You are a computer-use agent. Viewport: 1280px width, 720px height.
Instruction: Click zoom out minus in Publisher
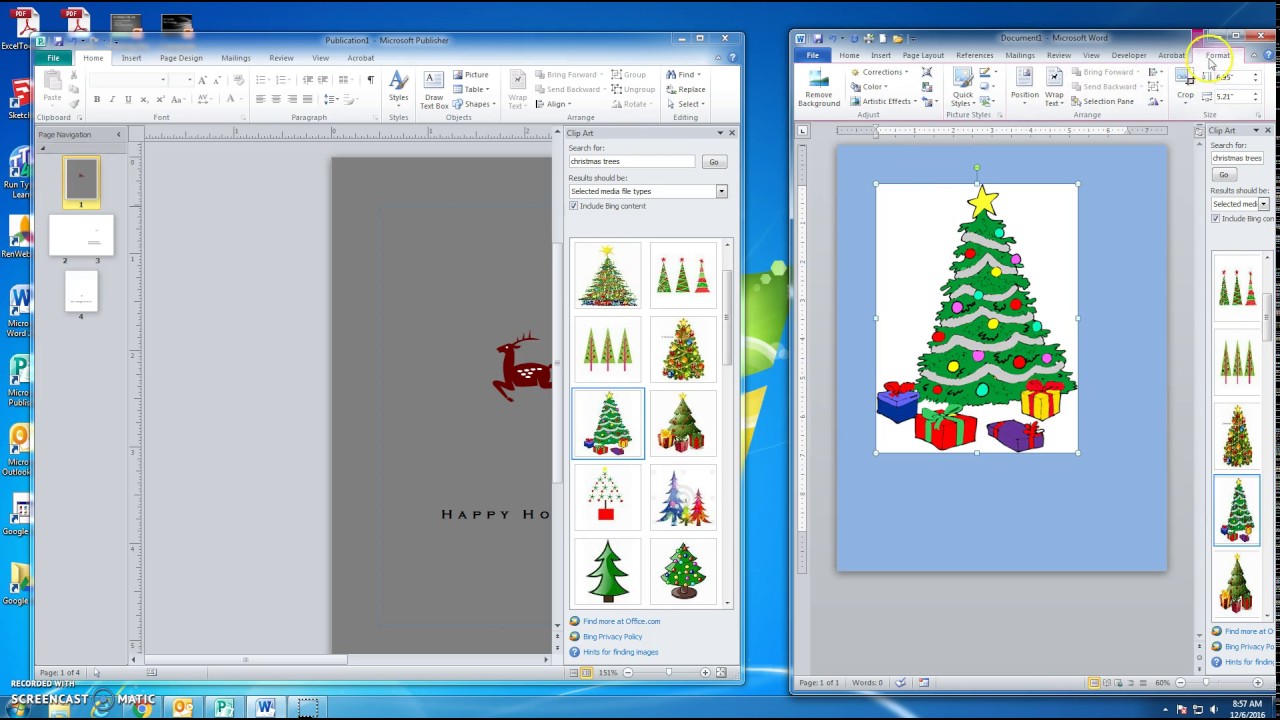click(627, 673)
